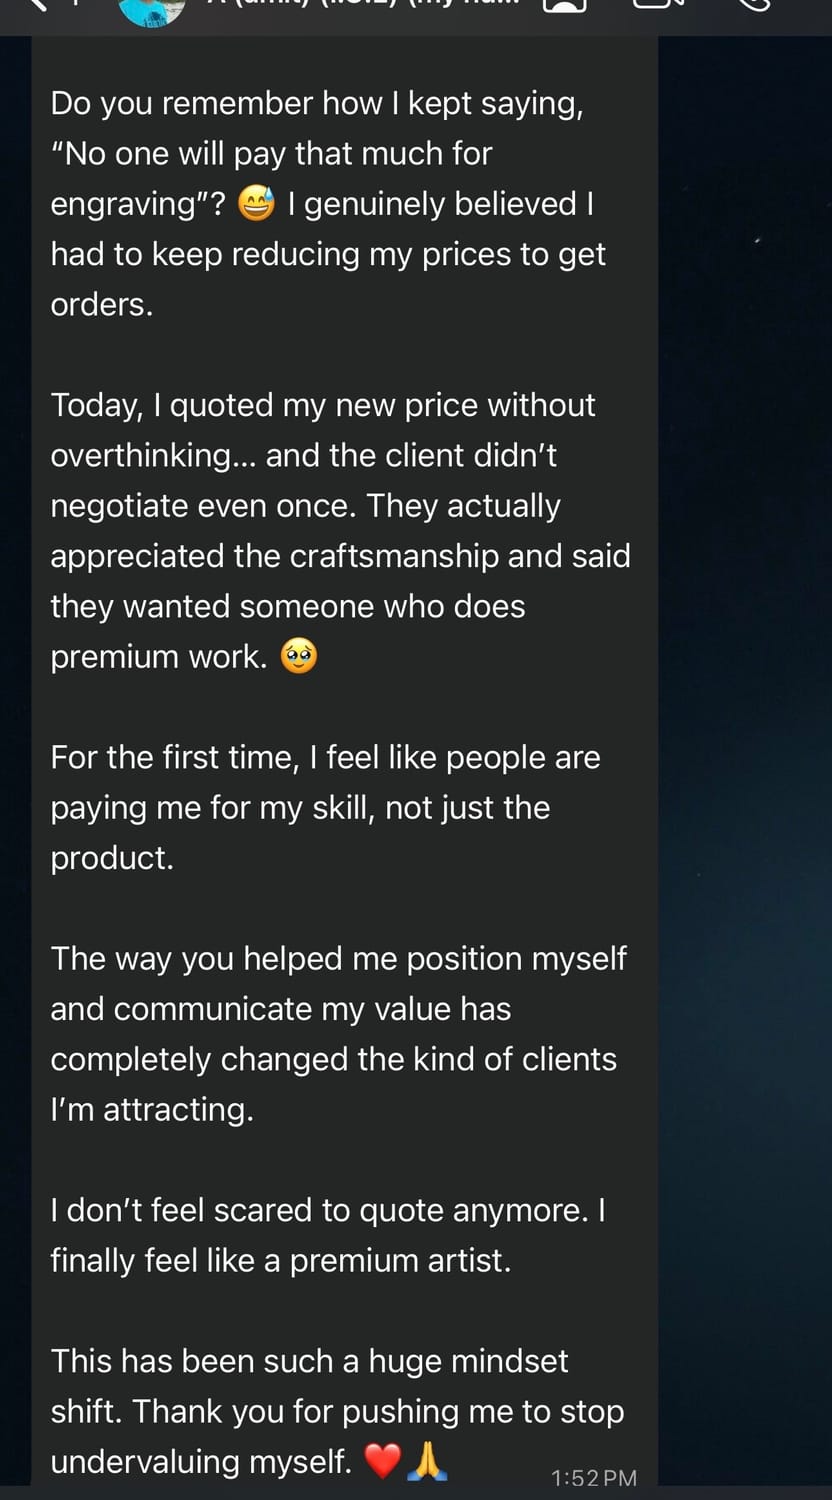Screen dimensions: 832x1500
Task: Select the "Do you remember how I kept saying" line
Action: 317,104
